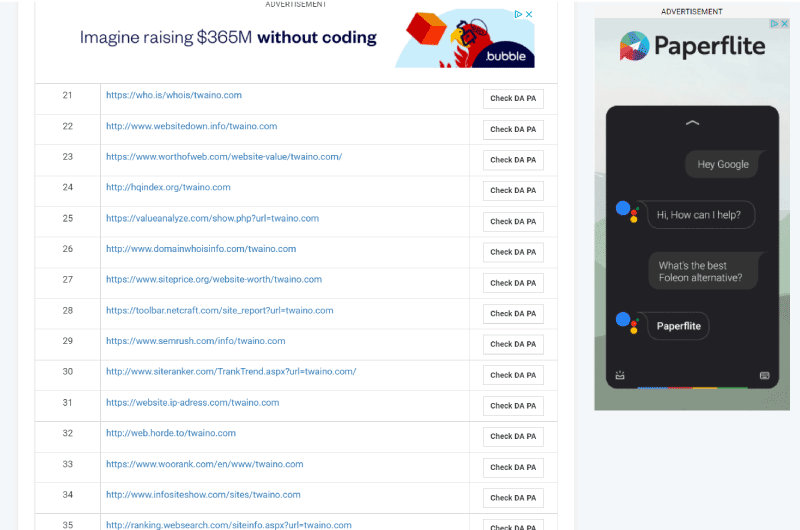Viewport: 800px width, 530px height.
Task: Click AdChoices icon on bubble banner ad
Action: pos(518,14)
